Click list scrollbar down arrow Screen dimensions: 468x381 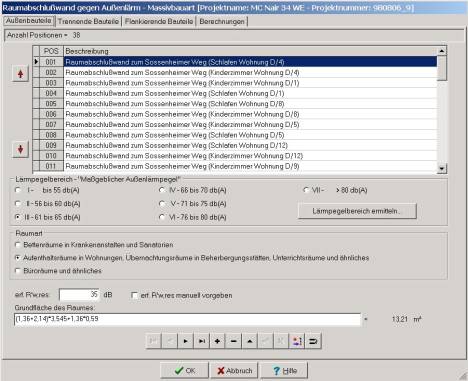point(442,169)
